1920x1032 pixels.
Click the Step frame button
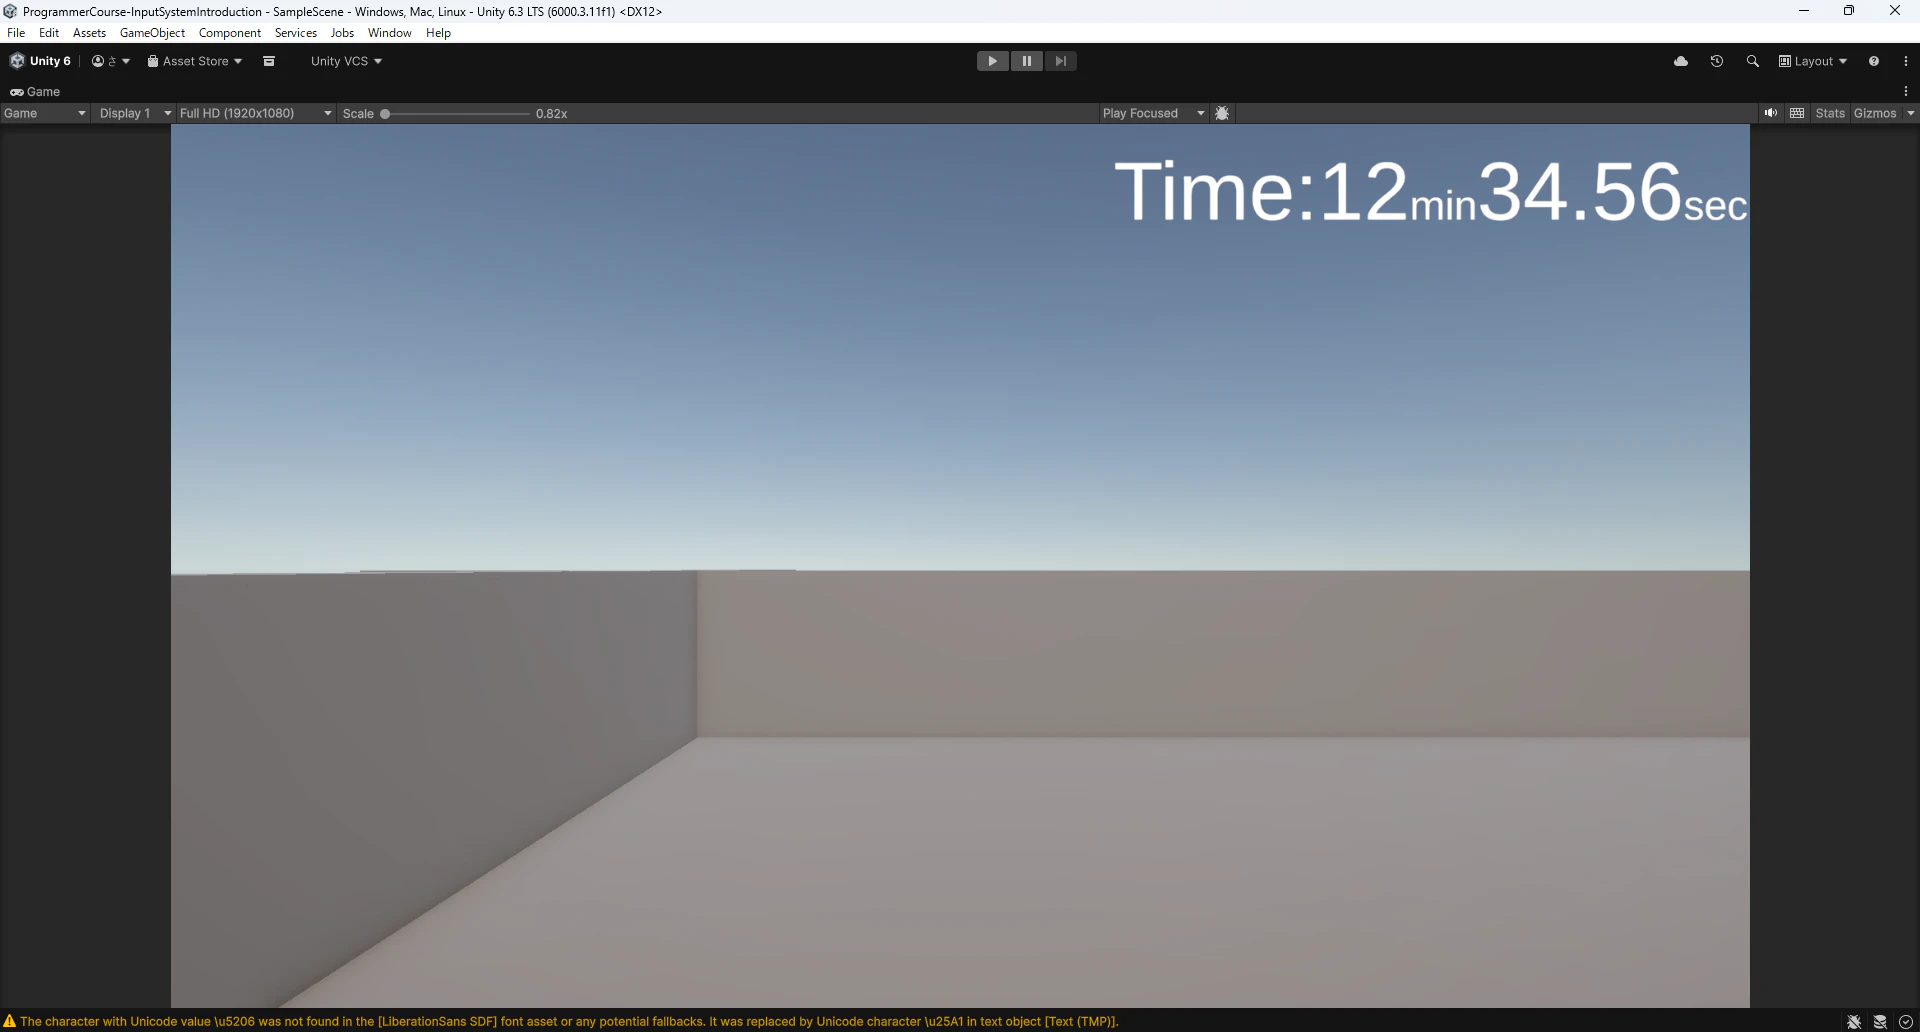click(x=1060, y=61)
